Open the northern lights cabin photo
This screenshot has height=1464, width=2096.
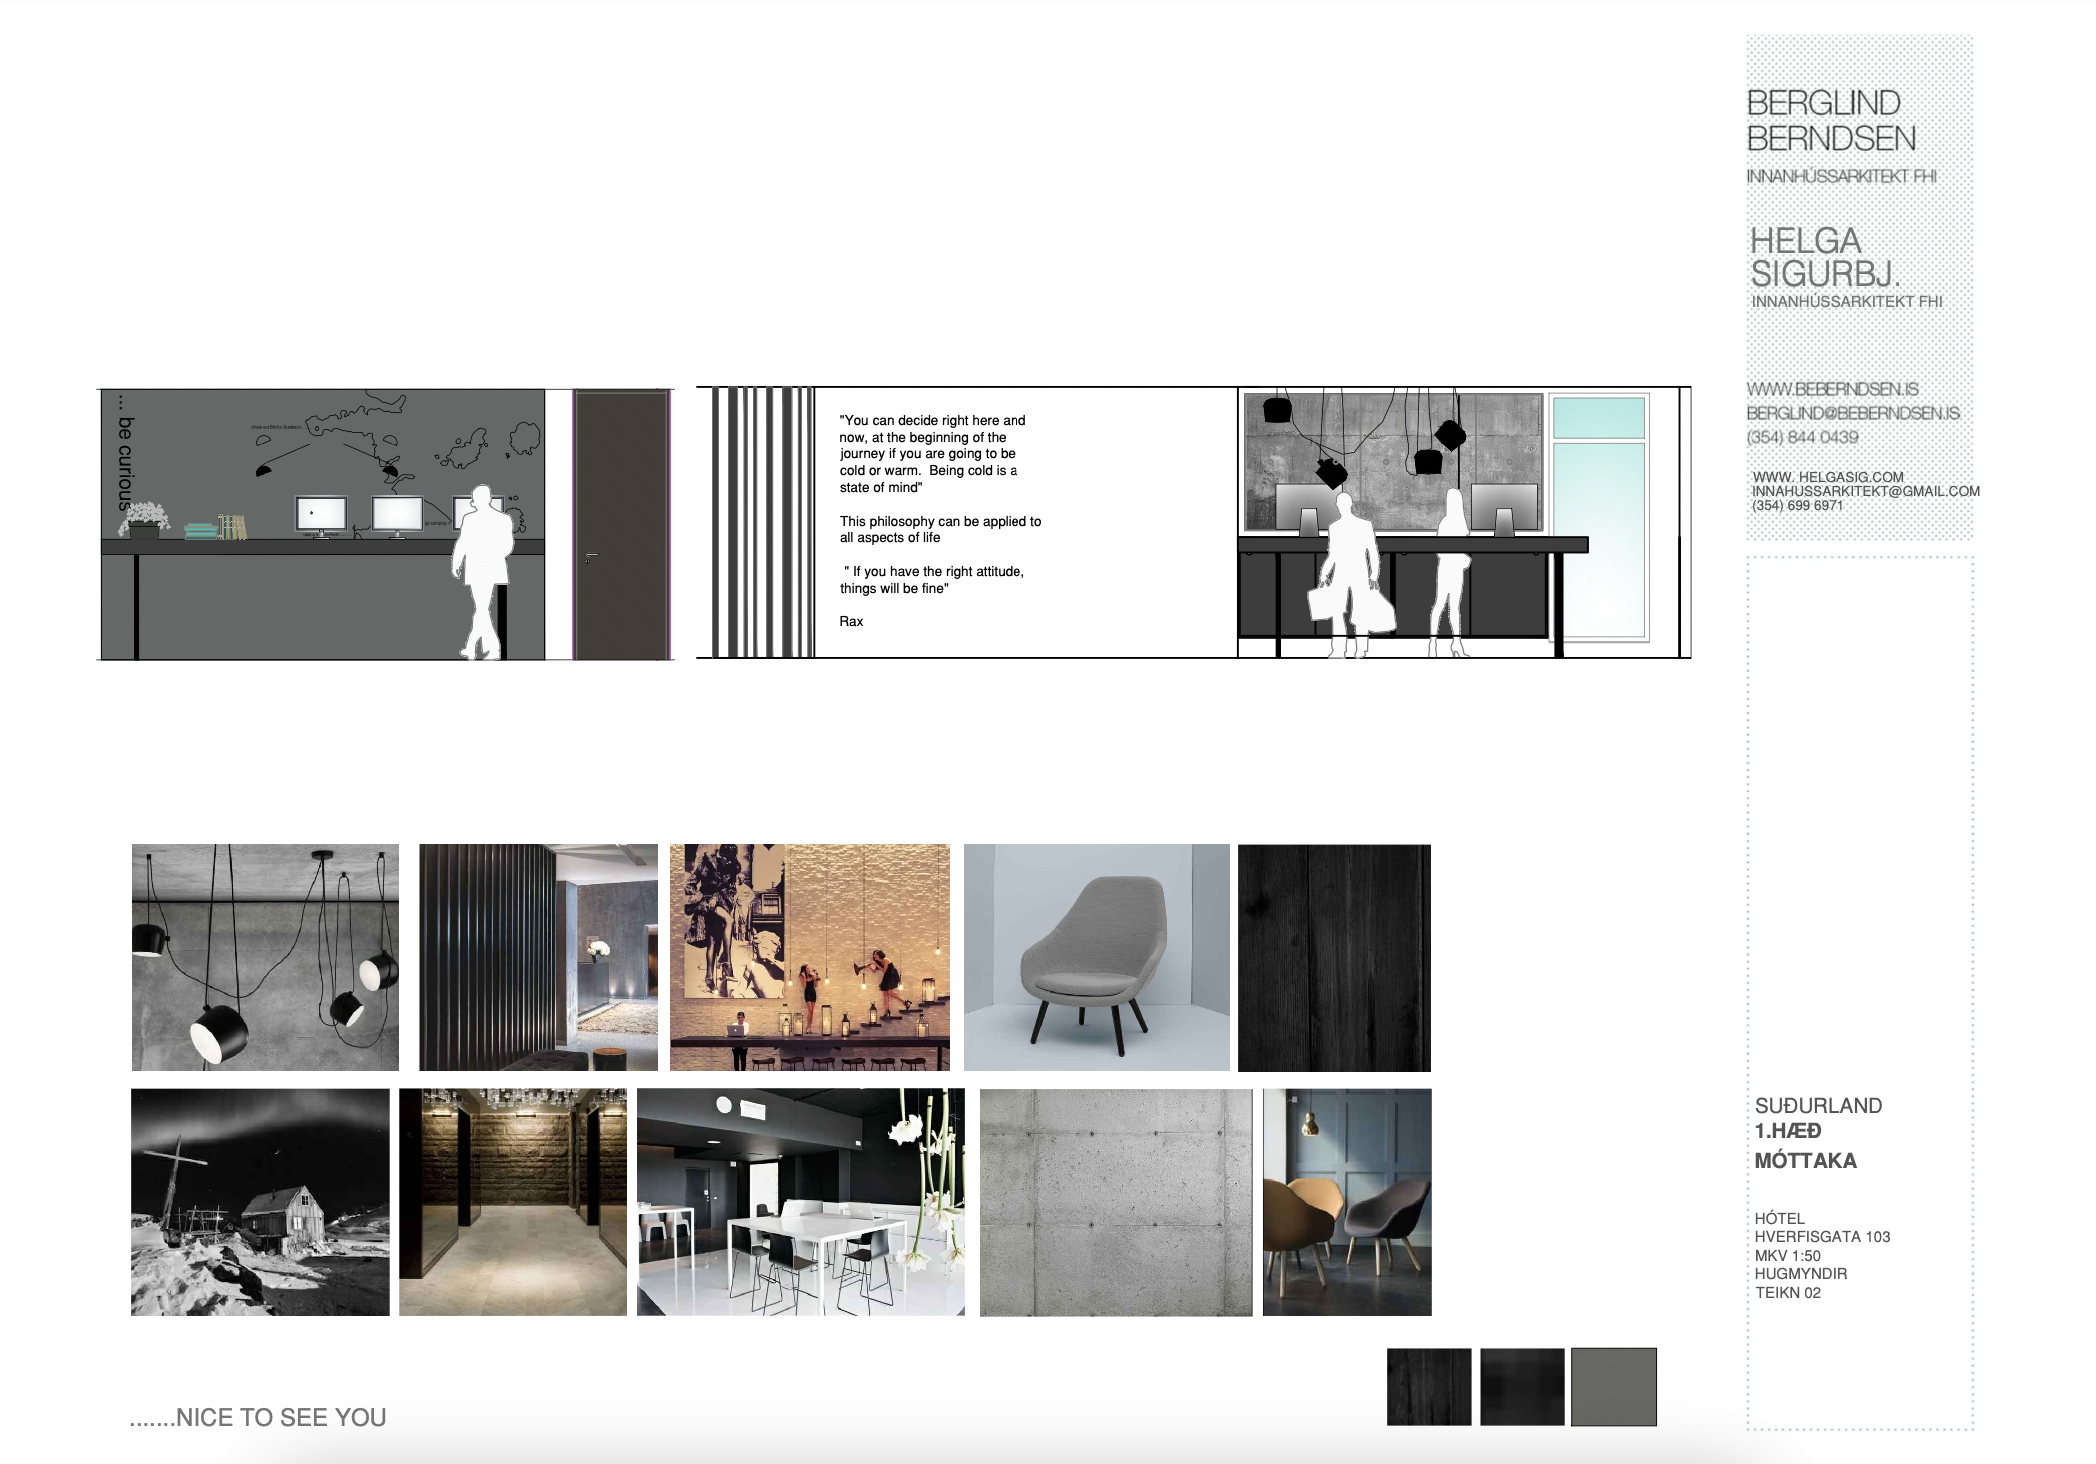[x=260, y=1201]
